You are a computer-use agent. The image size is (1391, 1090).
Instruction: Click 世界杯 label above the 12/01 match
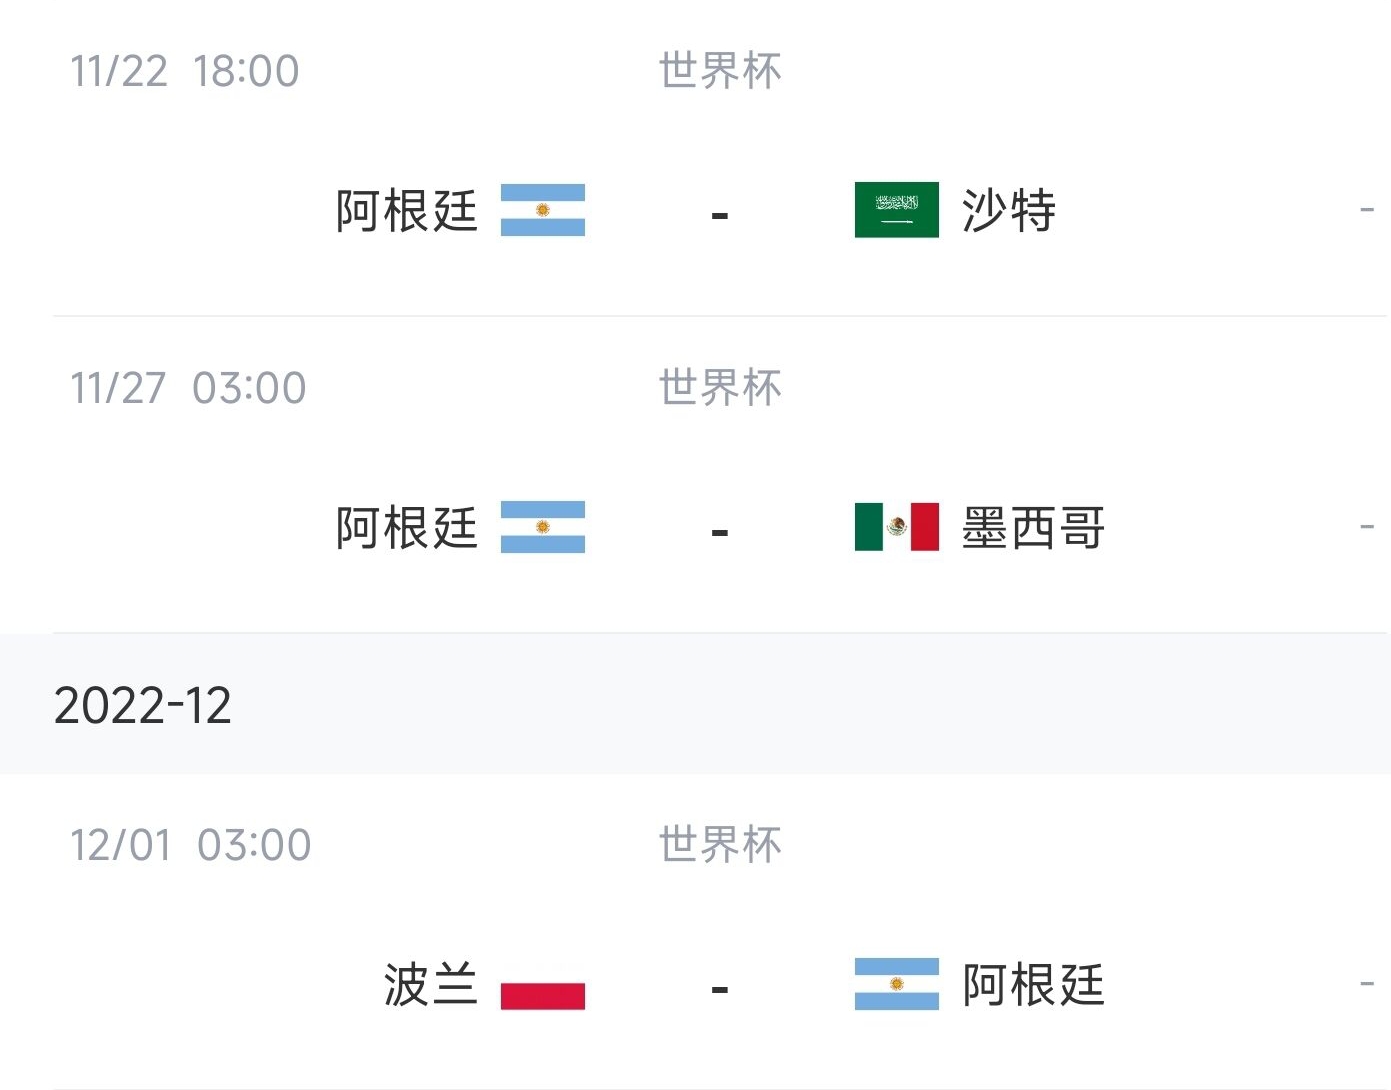[720, 845]
